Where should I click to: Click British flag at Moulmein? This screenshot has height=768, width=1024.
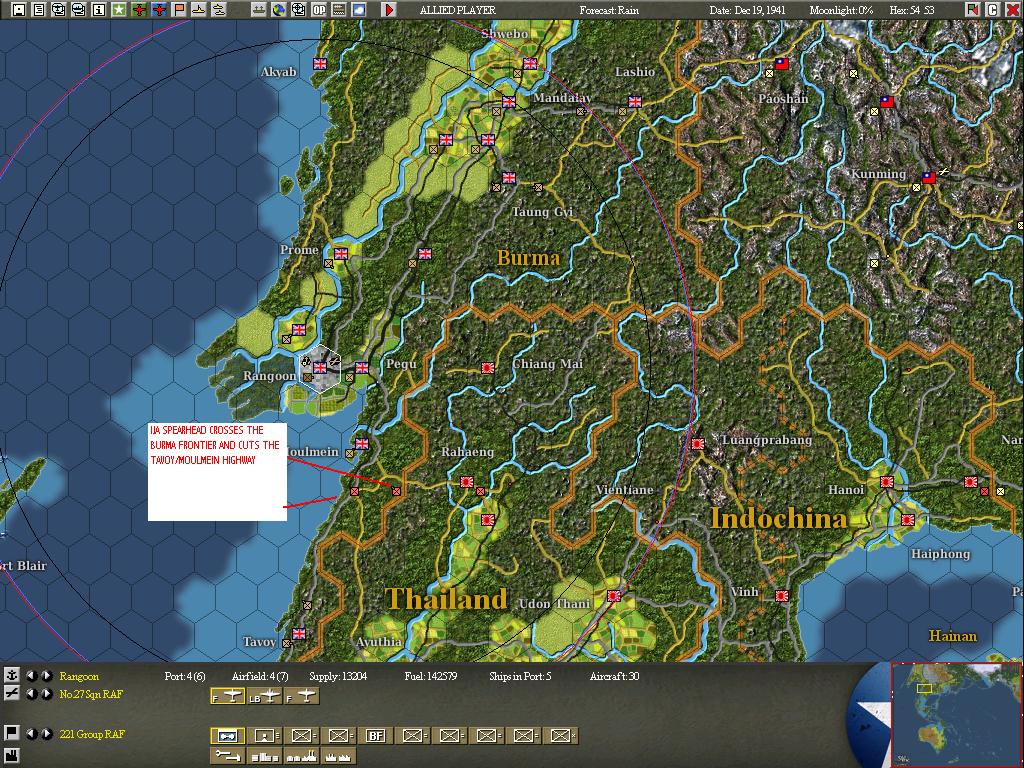tap(361, 443)
